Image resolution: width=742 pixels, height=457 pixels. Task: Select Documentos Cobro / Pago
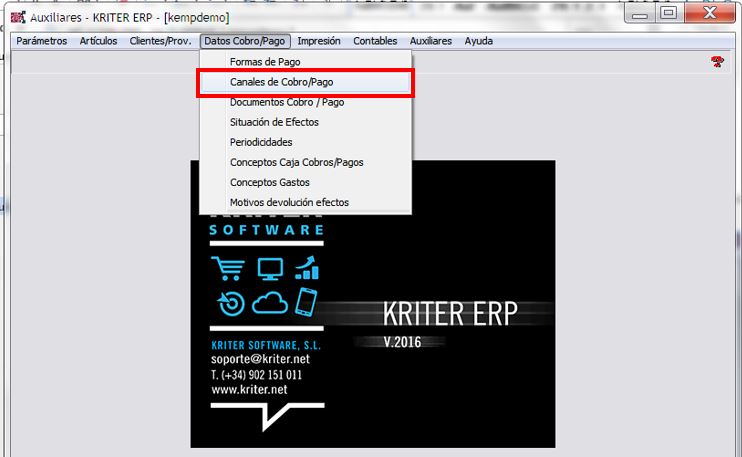pos(305,102)
